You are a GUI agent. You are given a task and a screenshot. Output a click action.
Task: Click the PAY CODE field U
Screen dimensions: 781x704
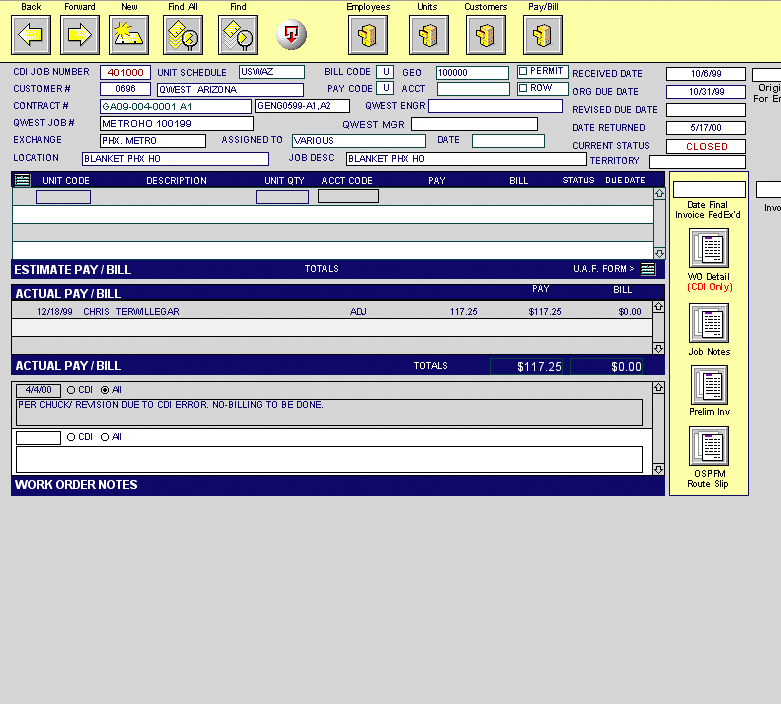pyautogui.click(x=385, y=88)
